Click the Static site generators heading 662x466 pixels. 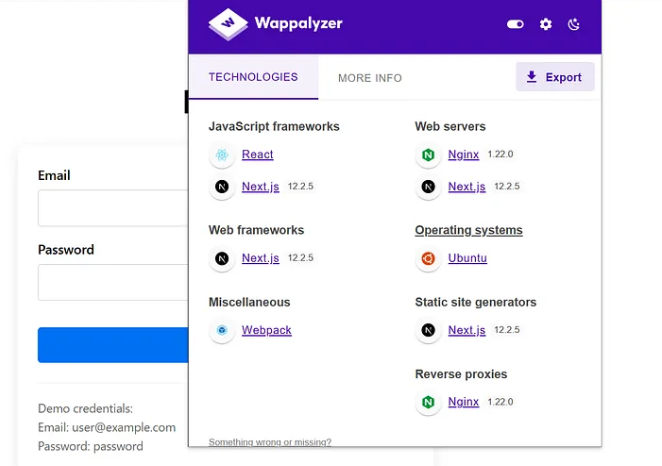point(475,302)
